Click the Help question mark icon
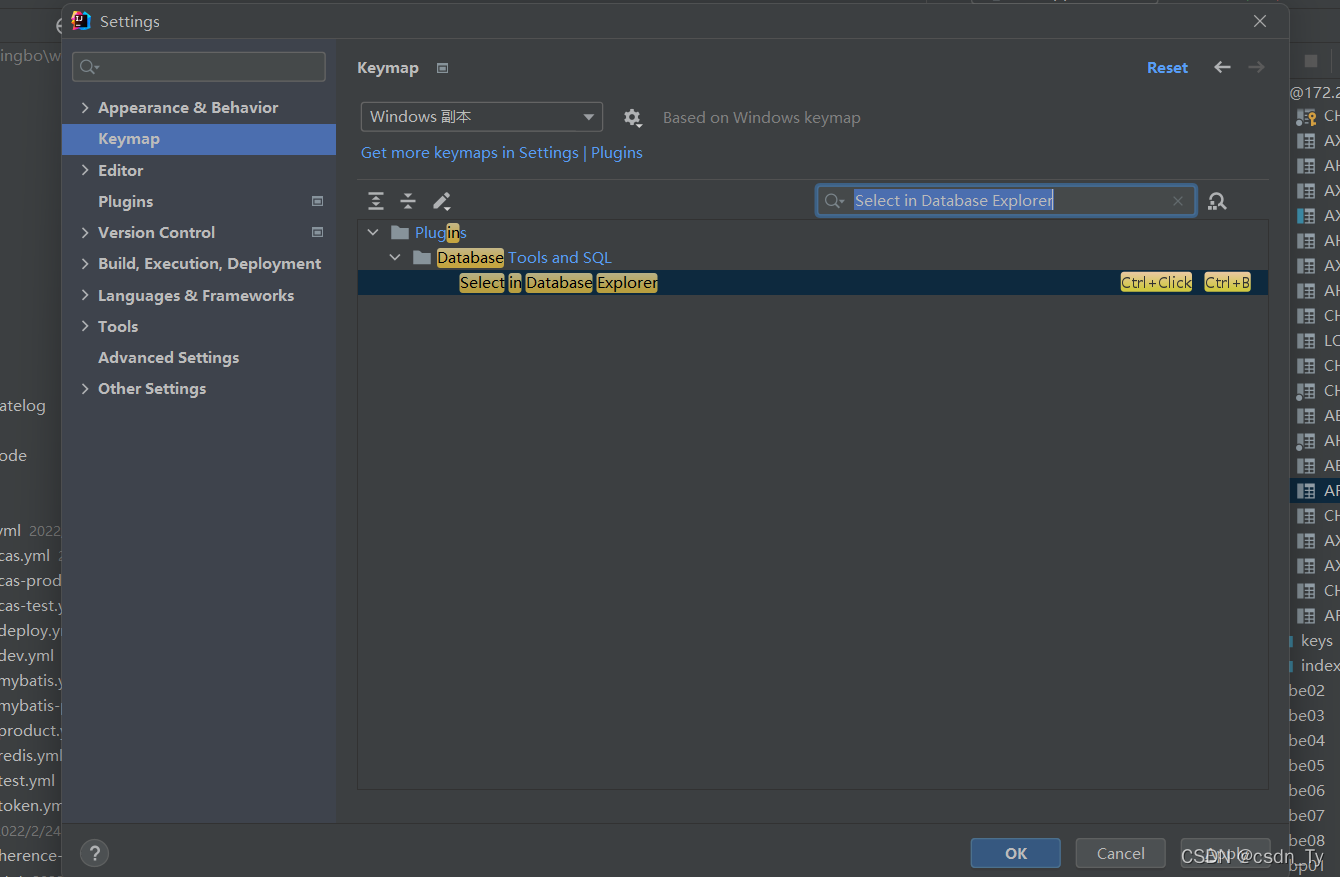Image resolution: width=1340 pixels, height=877 pixels. point(94,853)
